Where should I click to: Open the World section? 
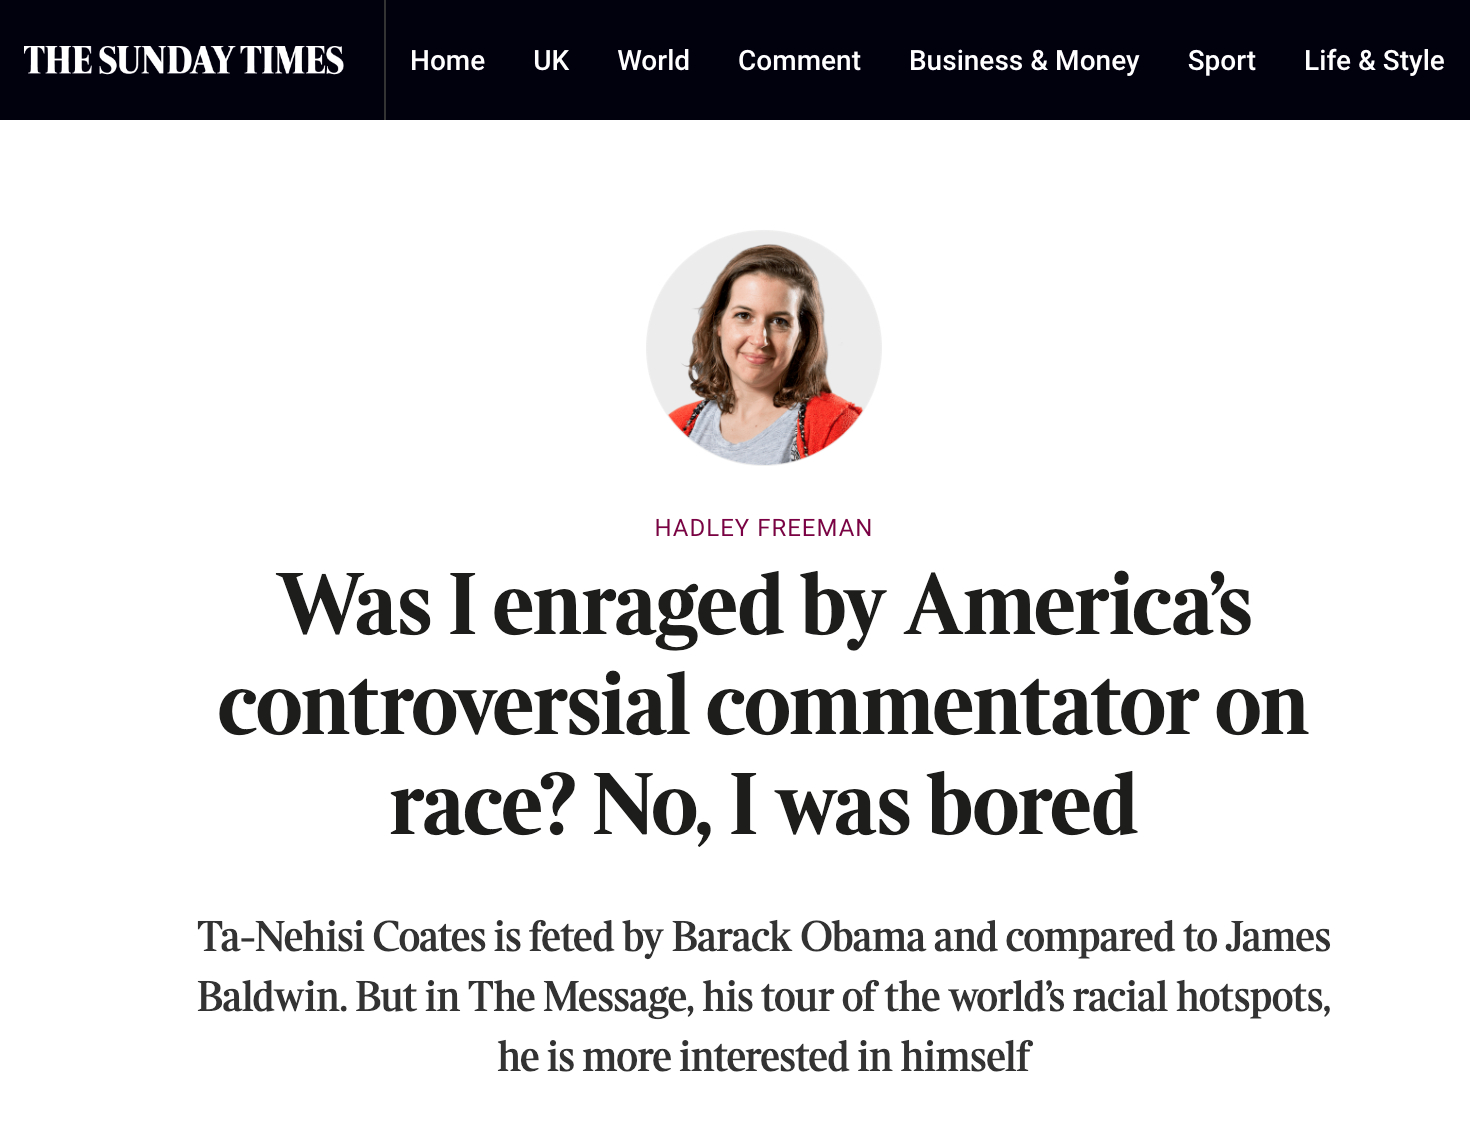pos(653,61)
